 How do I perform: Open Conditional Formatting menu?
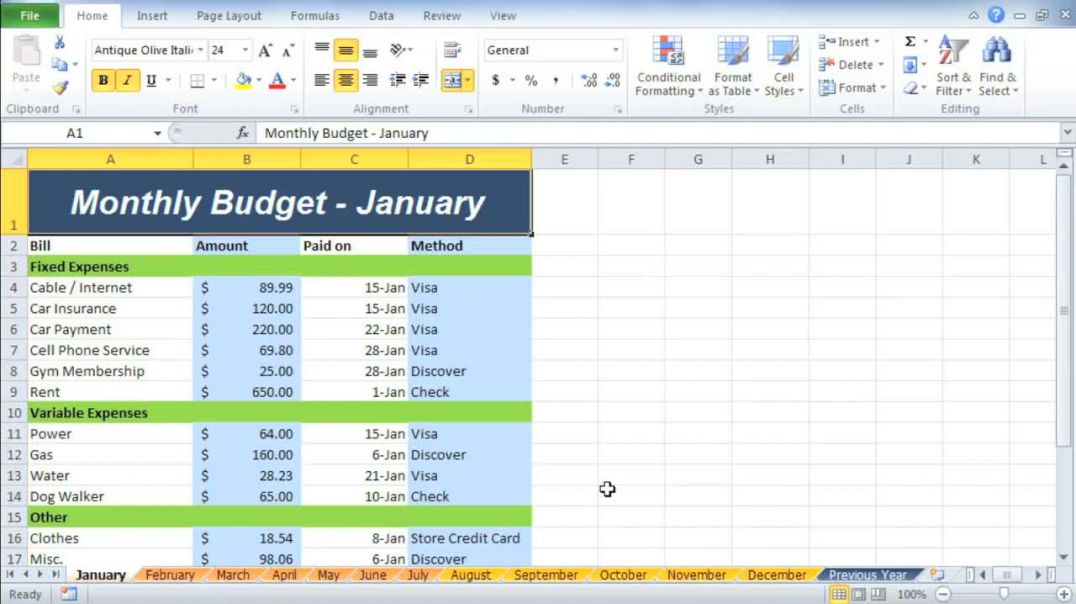click(x=668, y=66)
